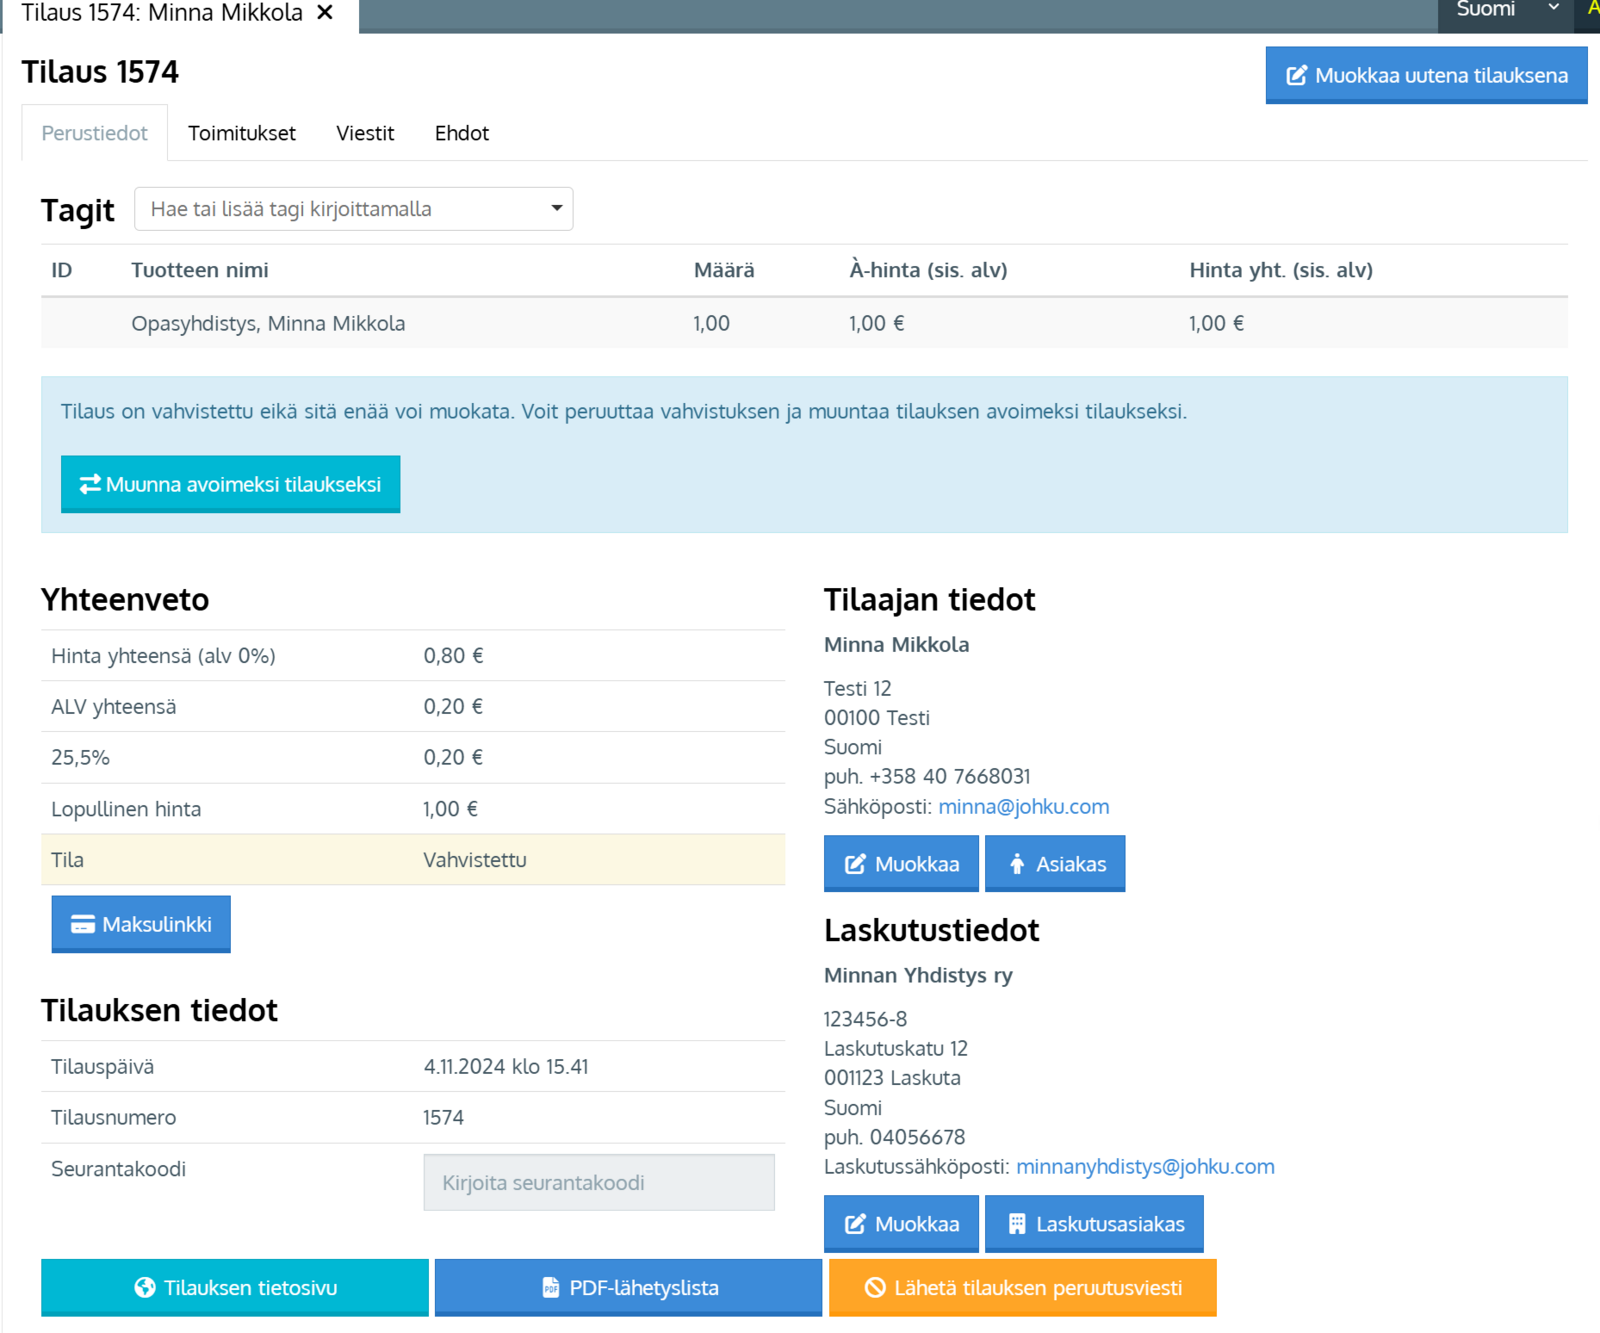
Task: Click the Seurantakoodi input field
Action: pos(598,1182)
